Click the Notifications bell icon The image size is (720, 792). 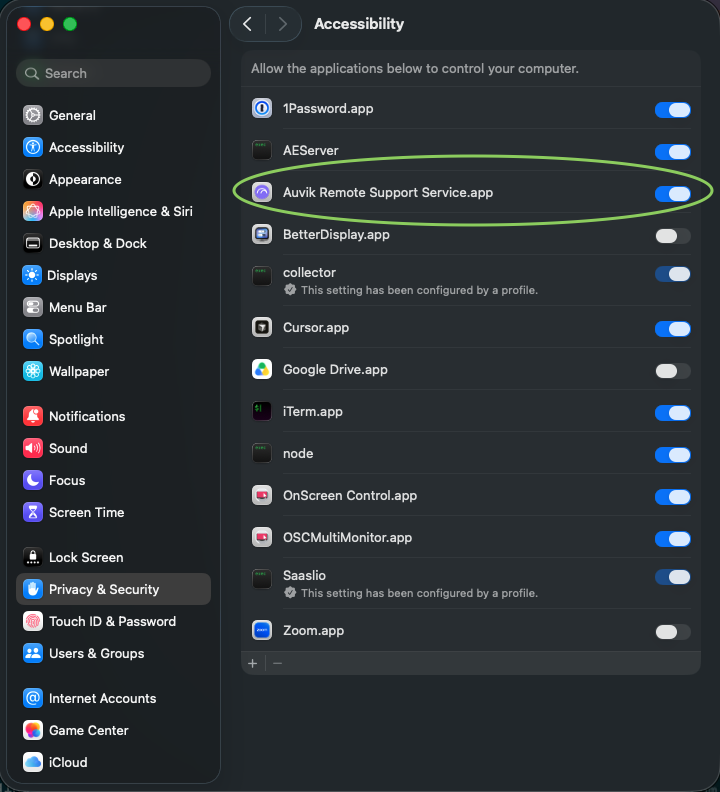click(33, 416)
